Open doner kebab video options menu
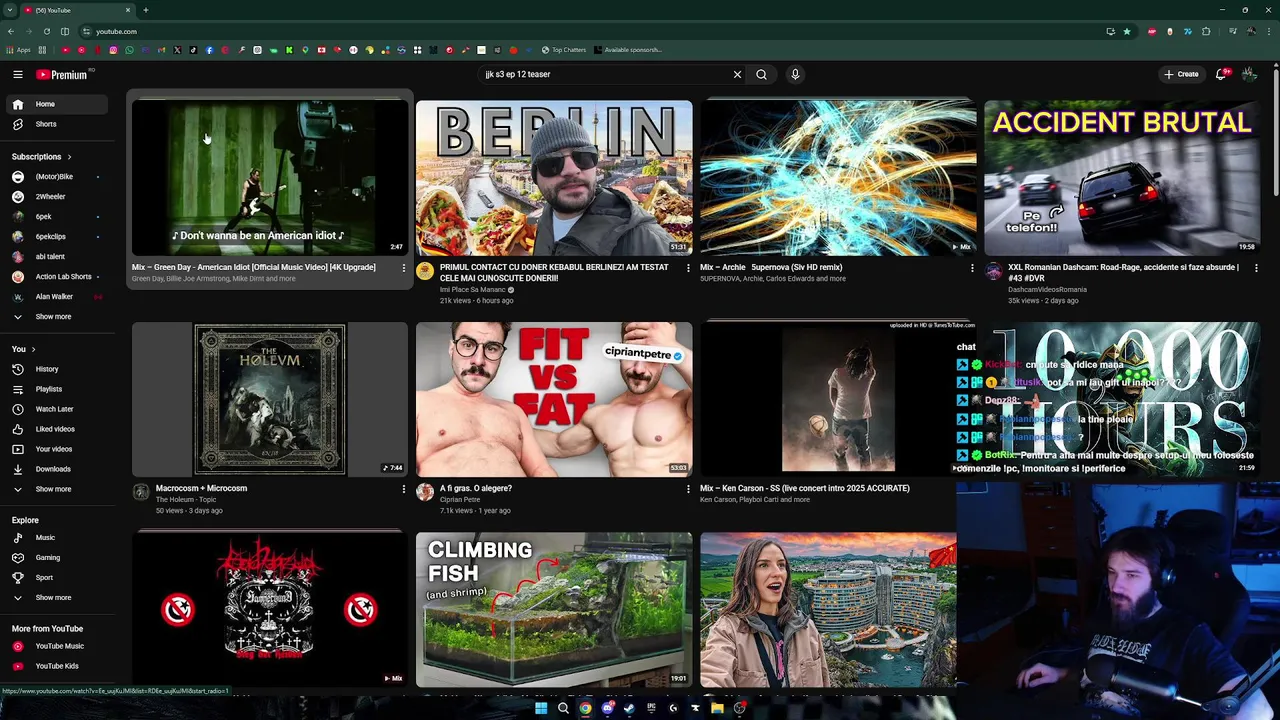Viewport: 1280px width, 720px height. (x=688, y=268)
